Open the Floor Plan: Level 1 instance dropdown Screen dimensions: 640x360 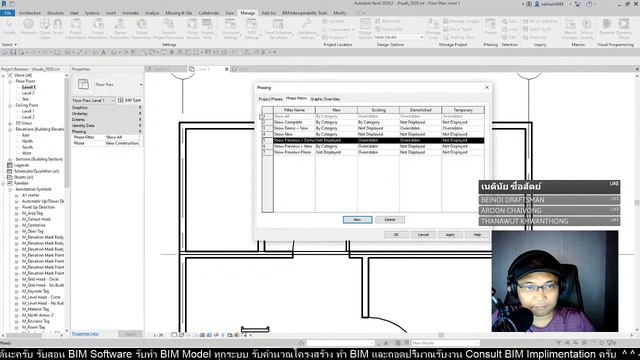93,100
